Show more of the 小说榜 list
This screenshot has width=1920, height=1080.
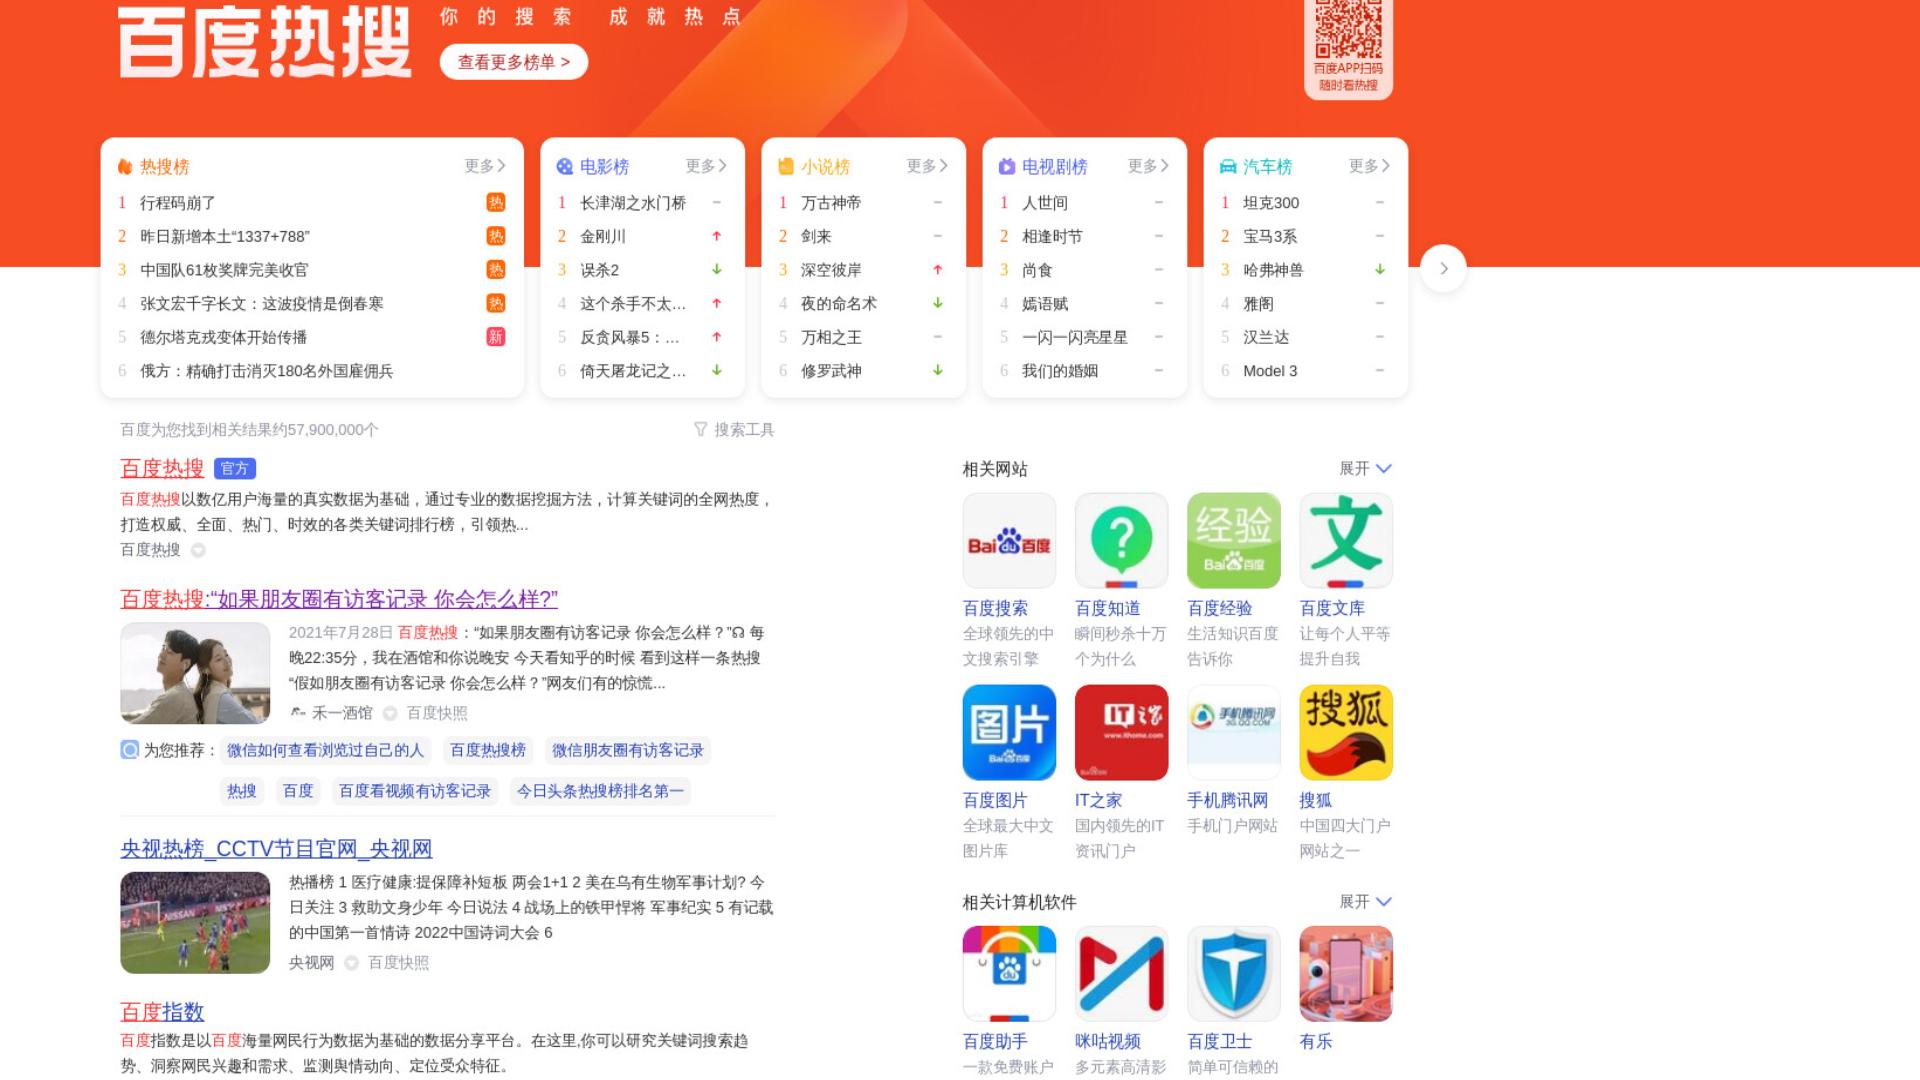pos(927,166)
